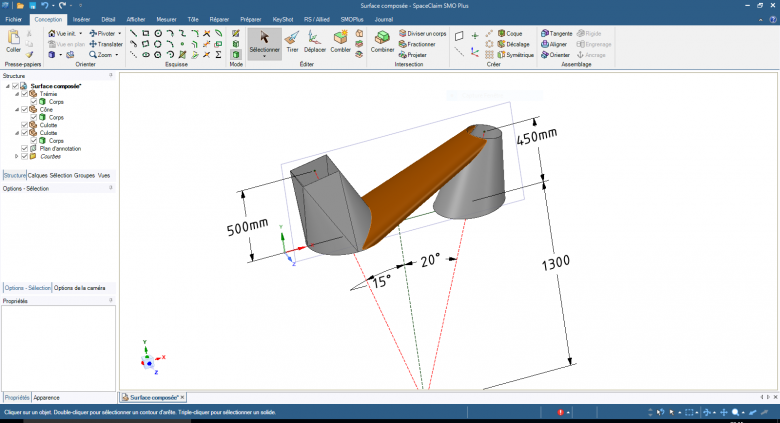
Task: Expand the Courbes folder in tree
Action: 16,156
